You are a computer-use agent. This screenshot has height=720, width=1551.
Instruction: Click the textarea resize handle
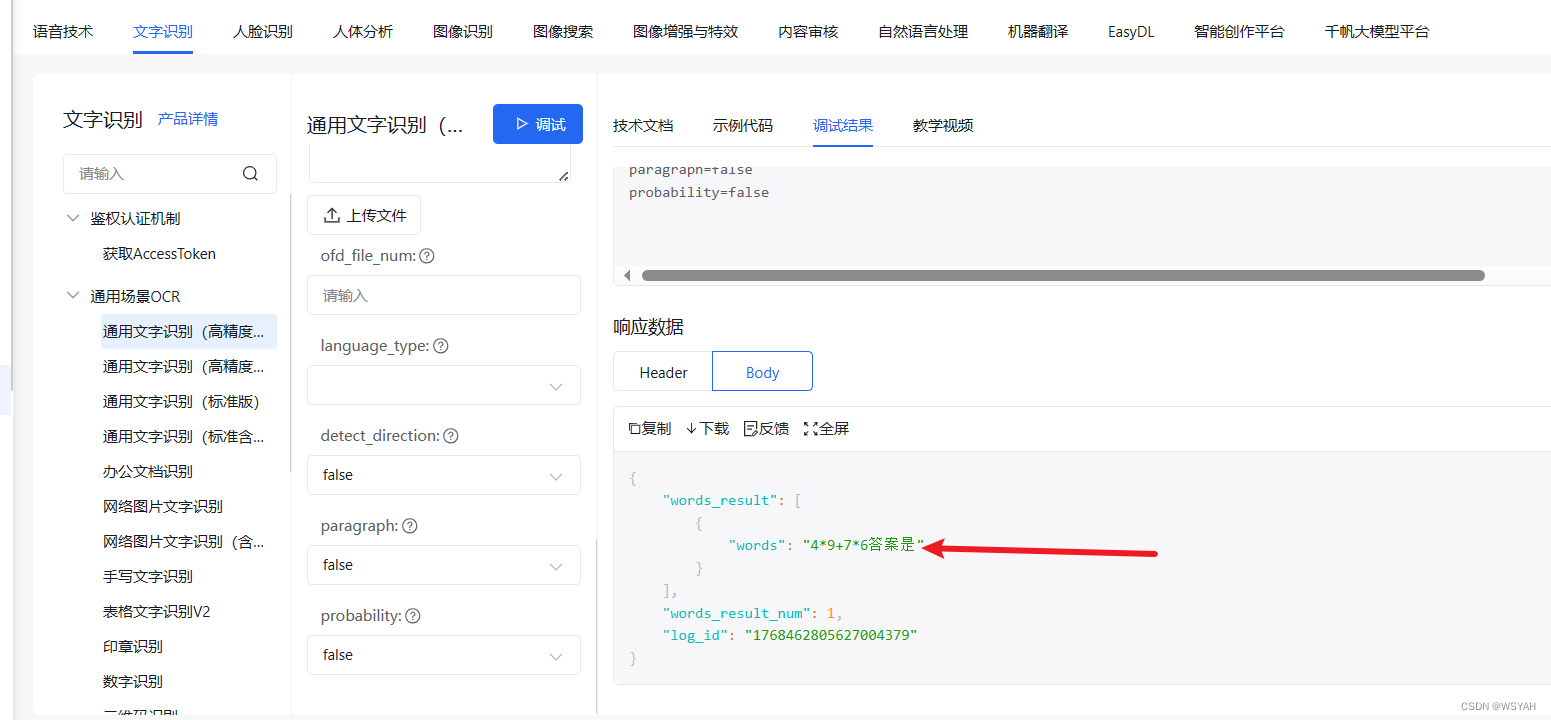(x=563, y=175)
